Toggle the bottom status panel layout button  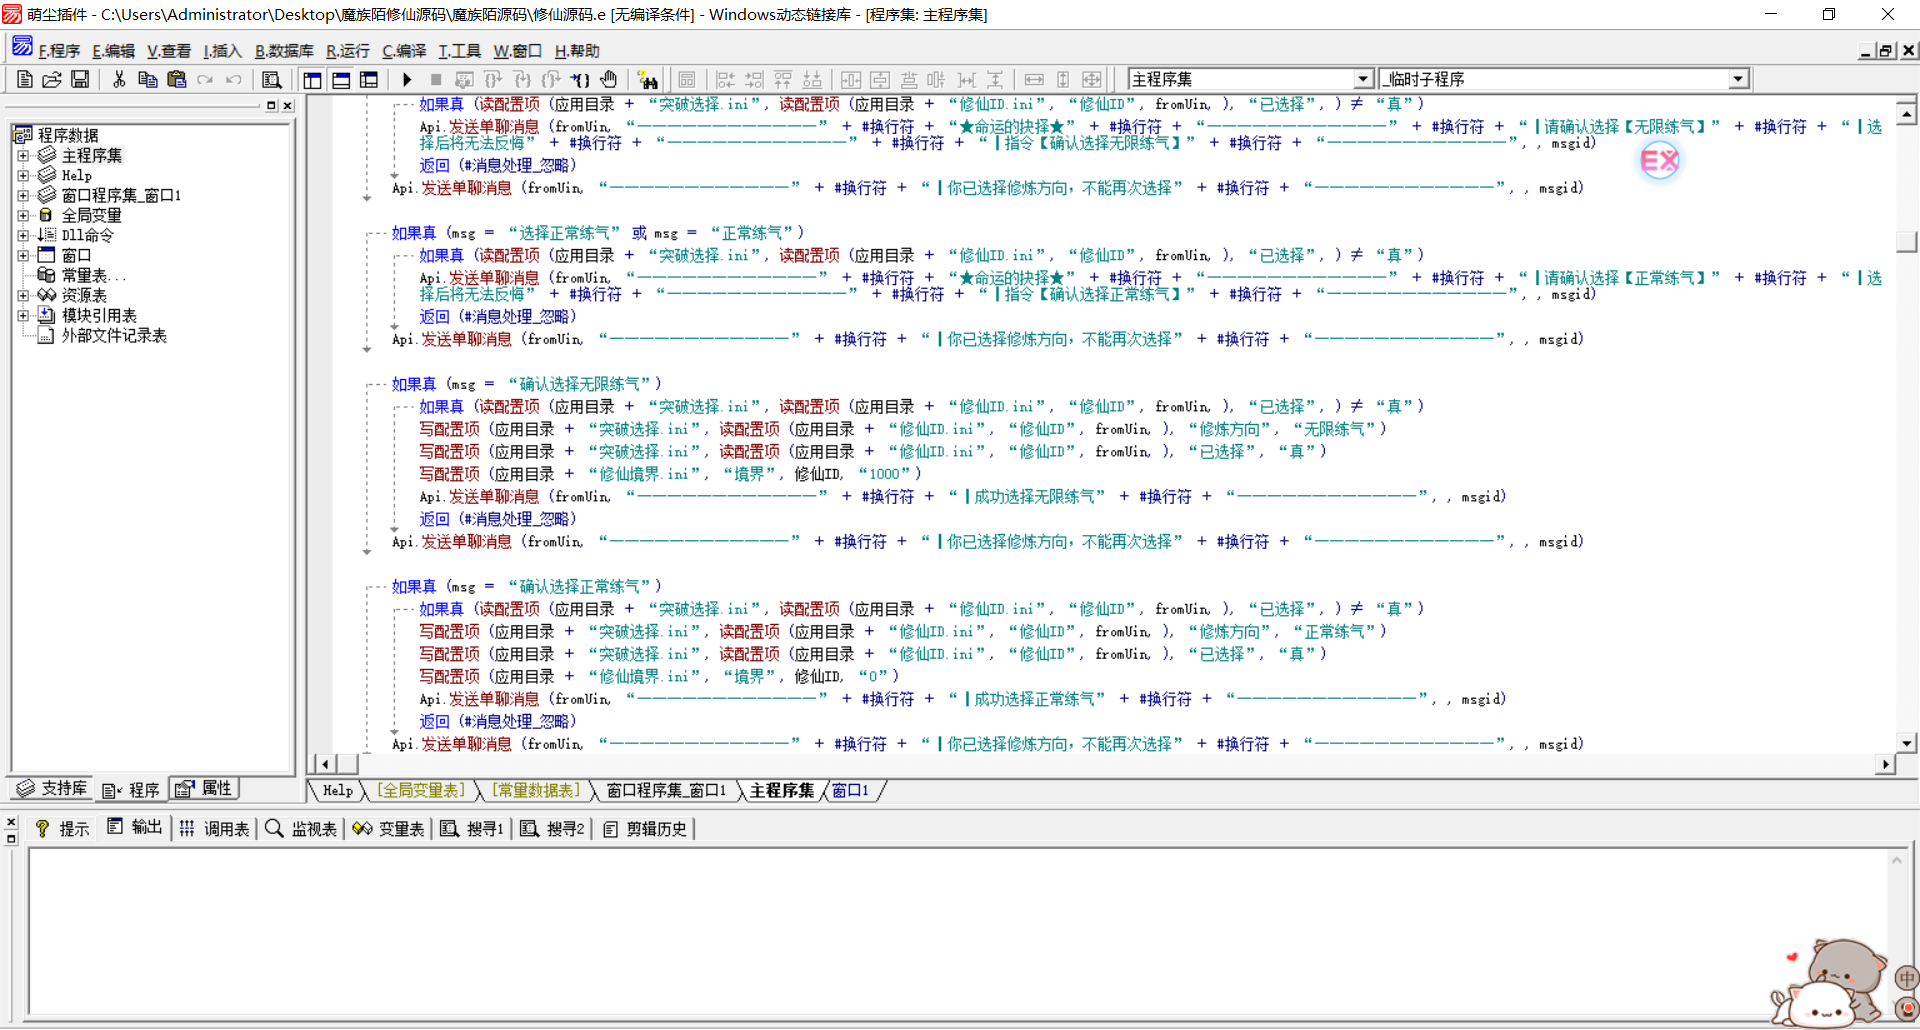pos(341,80)
